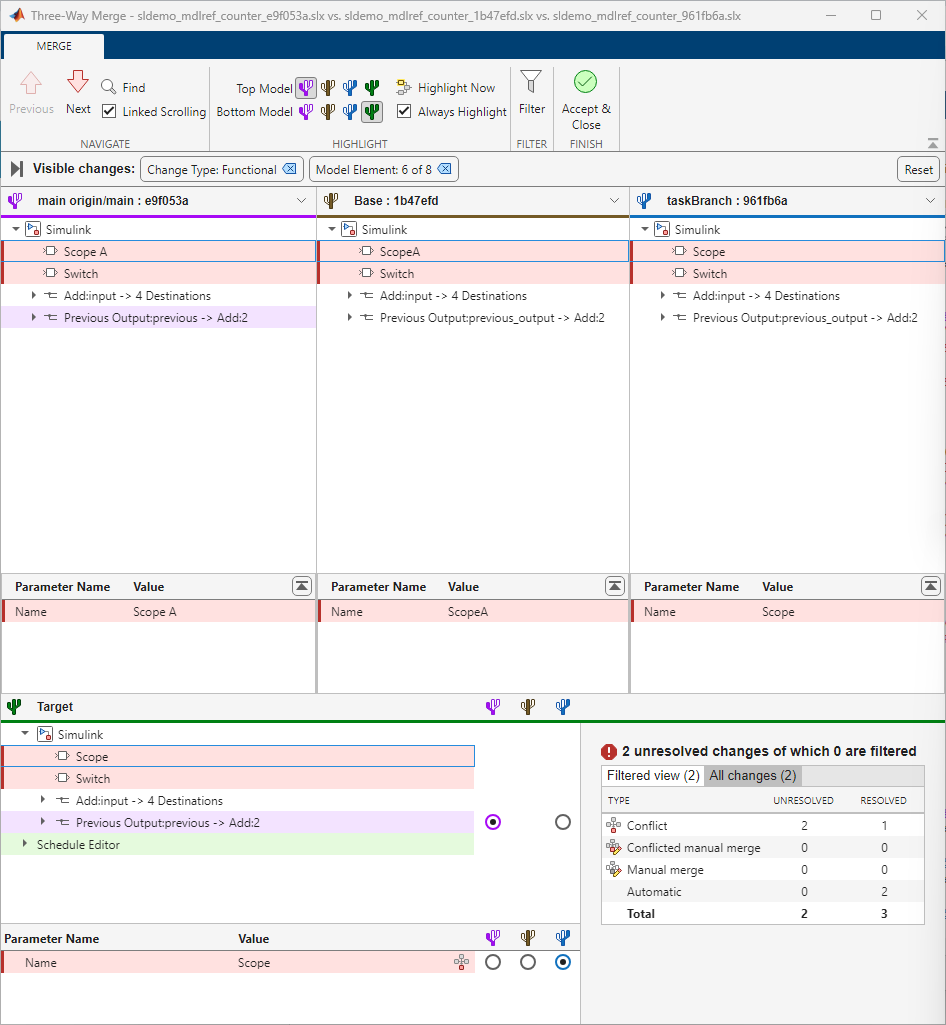This screenshot has height=1025, width=946.
Task: Open the Base : 1b47efd pane dropdown
Action: tap(613, 200)
